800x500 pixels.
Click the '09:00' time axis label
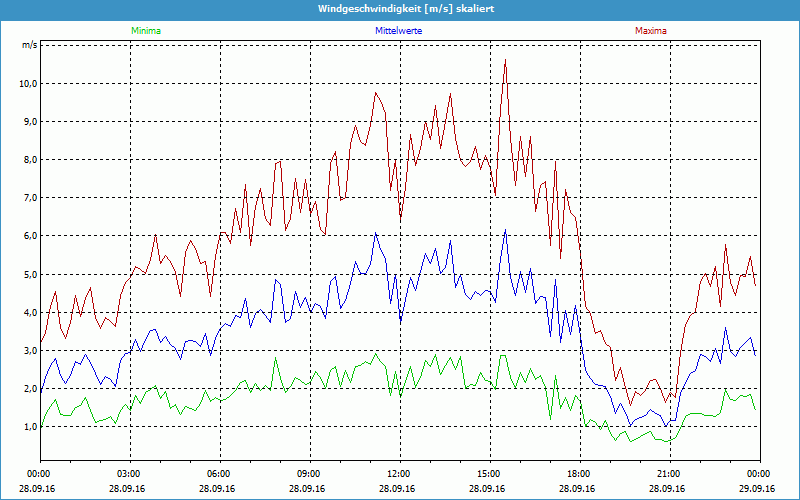307,474
